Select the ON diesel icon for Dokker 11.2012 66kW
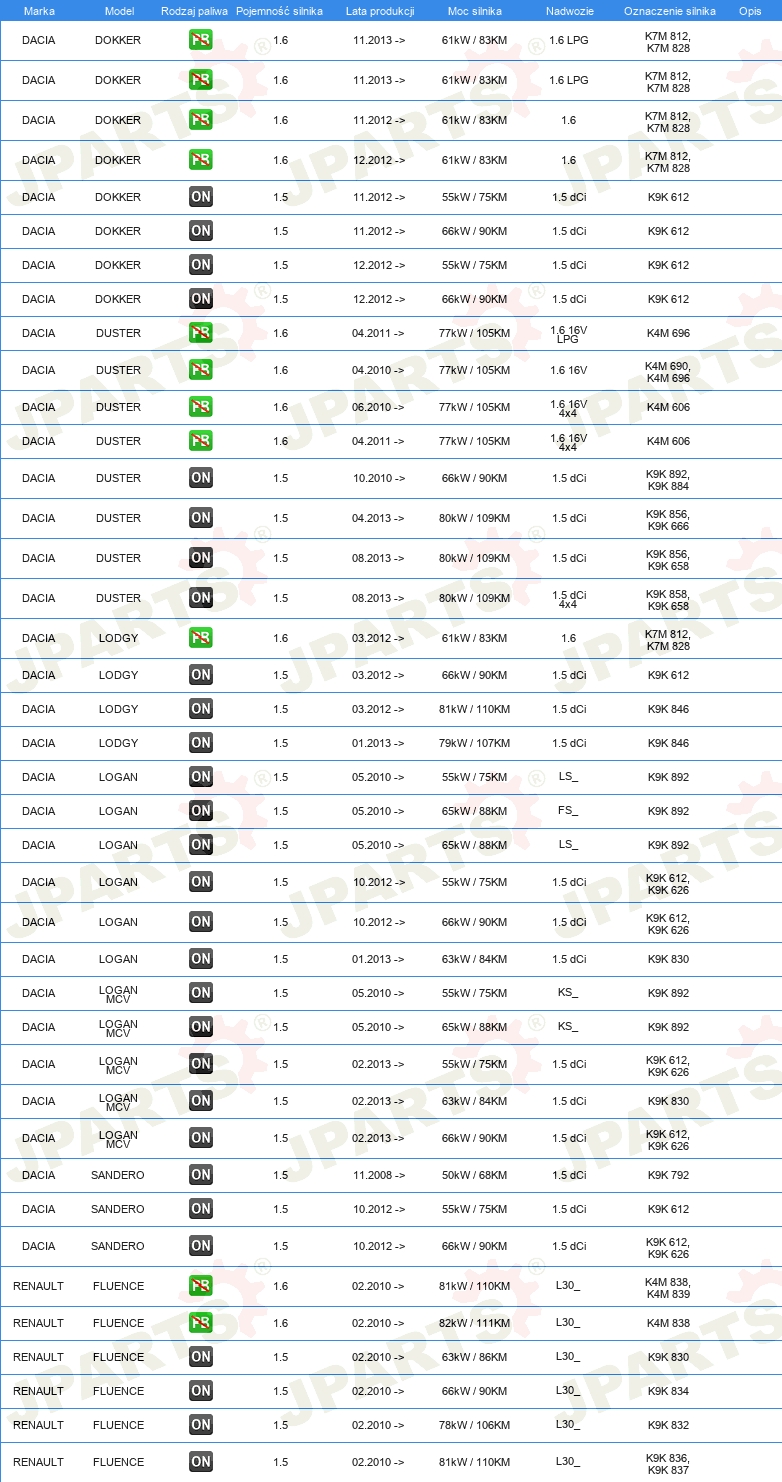The height and width of the screenshot is (1482, 782). tap(200, 231)
